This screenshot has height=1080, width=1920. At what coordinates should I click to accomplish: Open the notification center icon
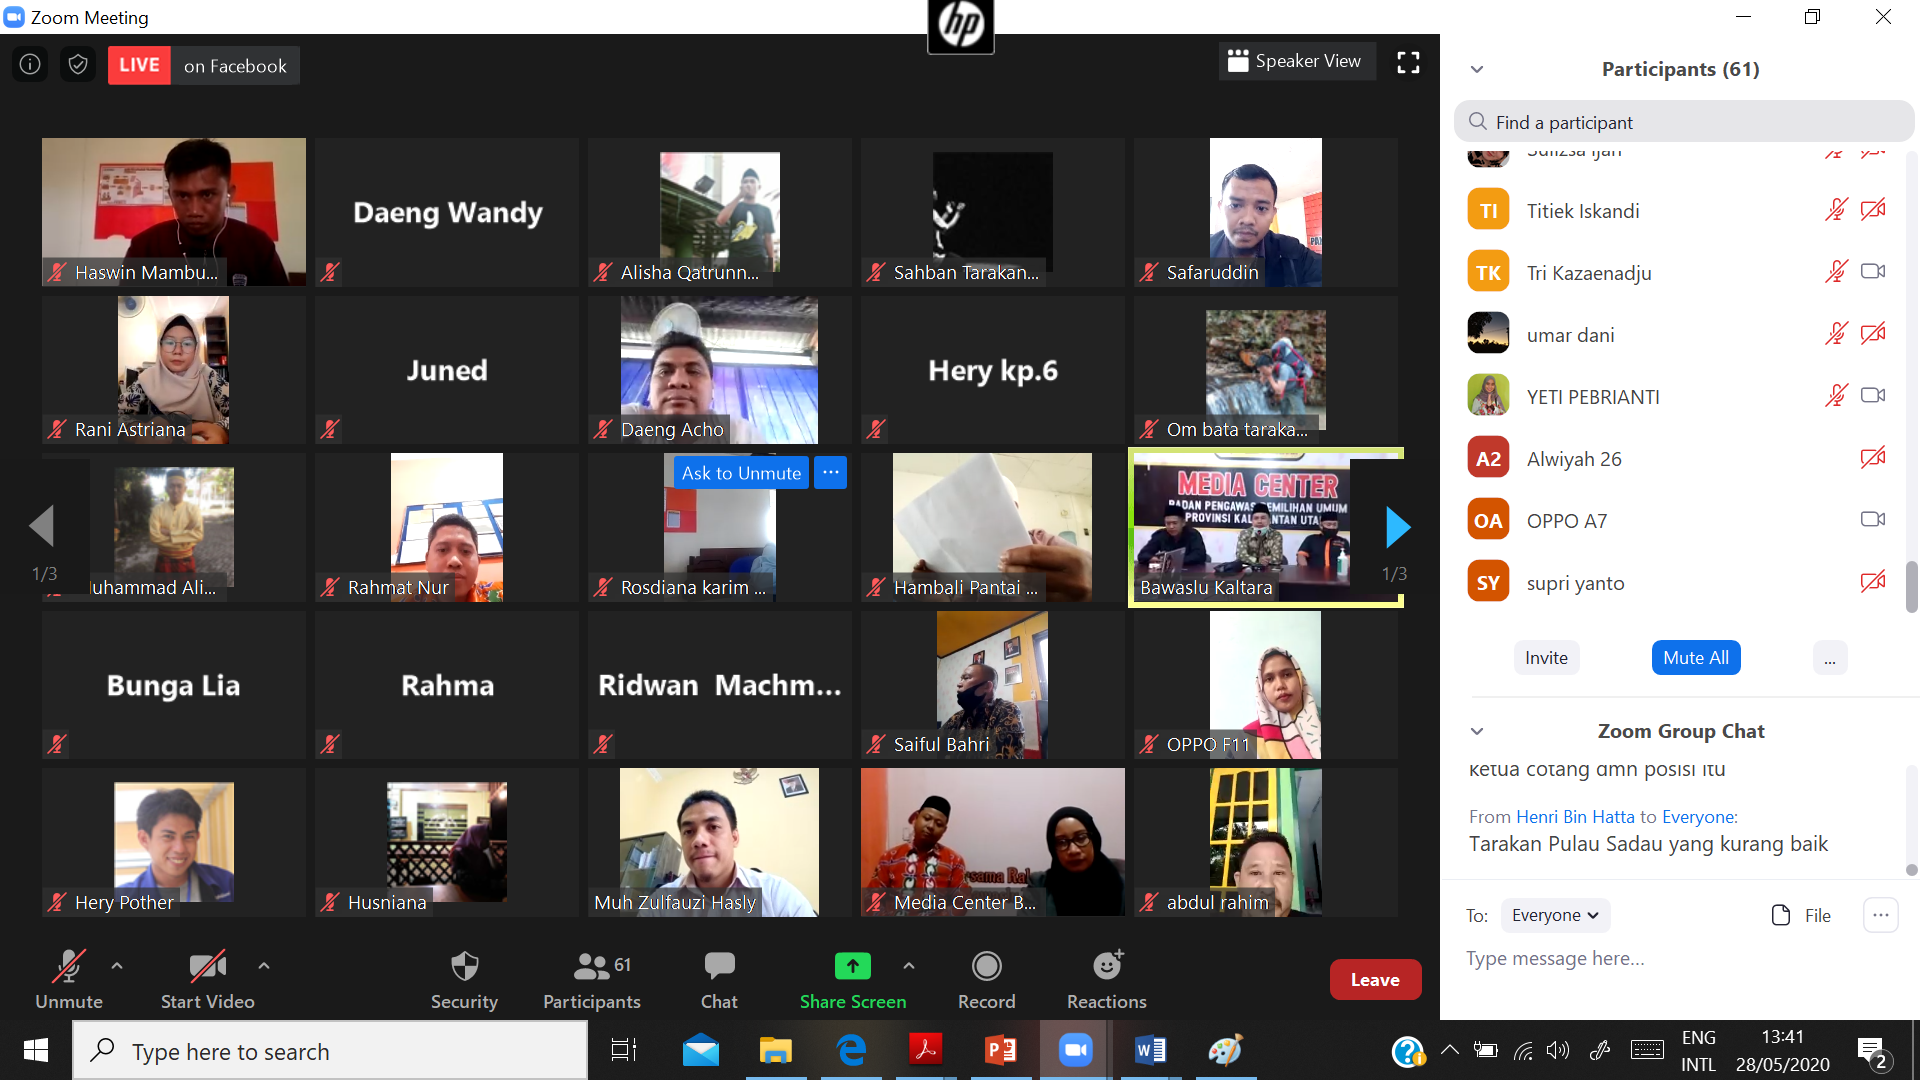1872,1052
